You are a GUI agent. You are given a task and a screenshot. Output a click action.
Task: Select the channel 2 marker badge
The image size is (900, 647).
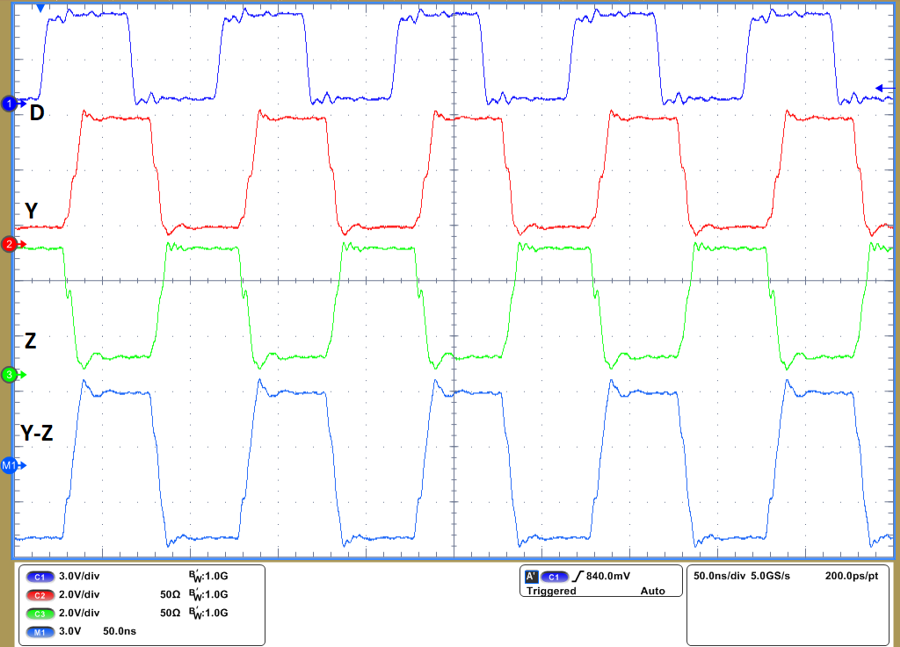click(x=8, y=243)
